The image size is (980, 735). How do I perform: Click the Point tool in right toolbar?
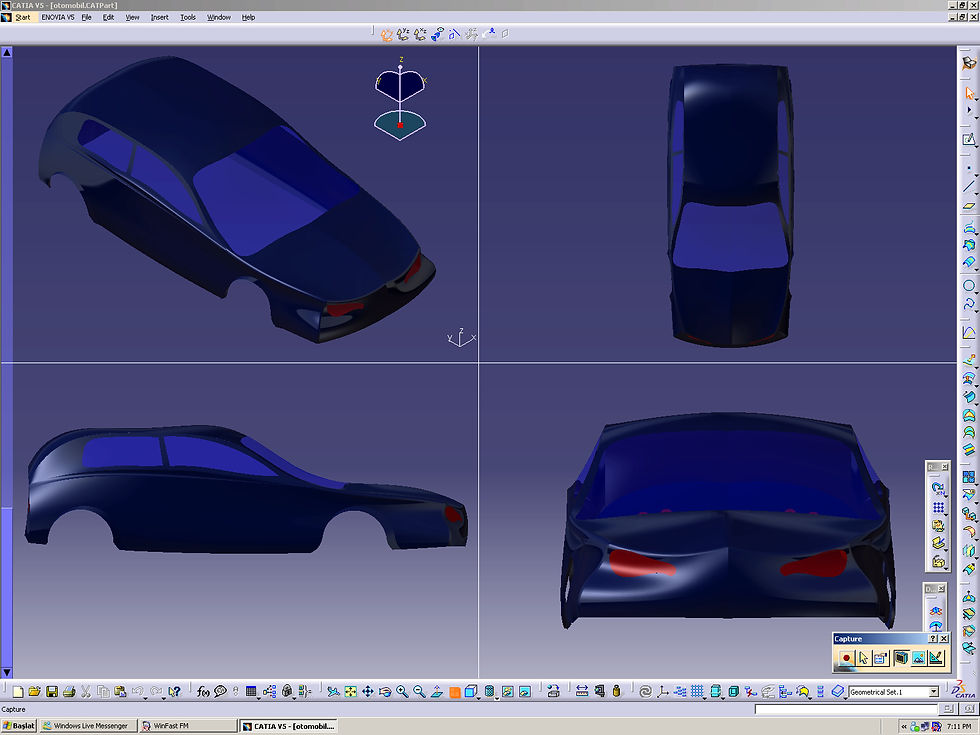[x=969, y=168]
